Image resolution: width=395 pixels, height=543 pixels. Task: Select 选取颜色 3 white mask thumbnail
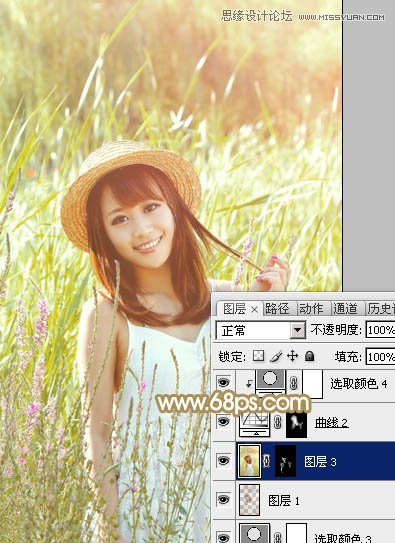297,533
